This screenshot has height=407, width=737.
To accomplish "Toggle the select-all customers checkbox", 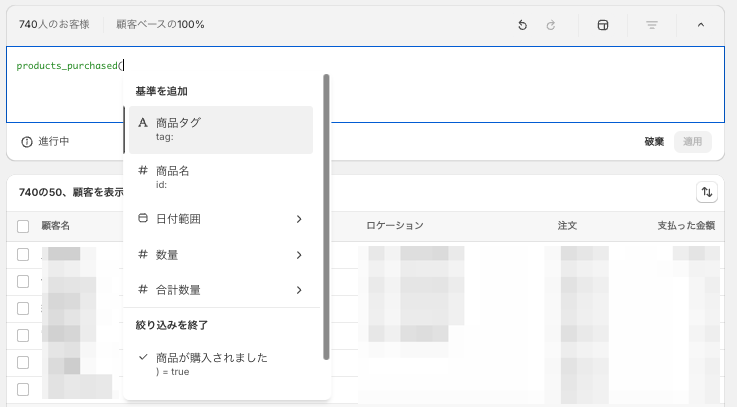I will [23, 226].
